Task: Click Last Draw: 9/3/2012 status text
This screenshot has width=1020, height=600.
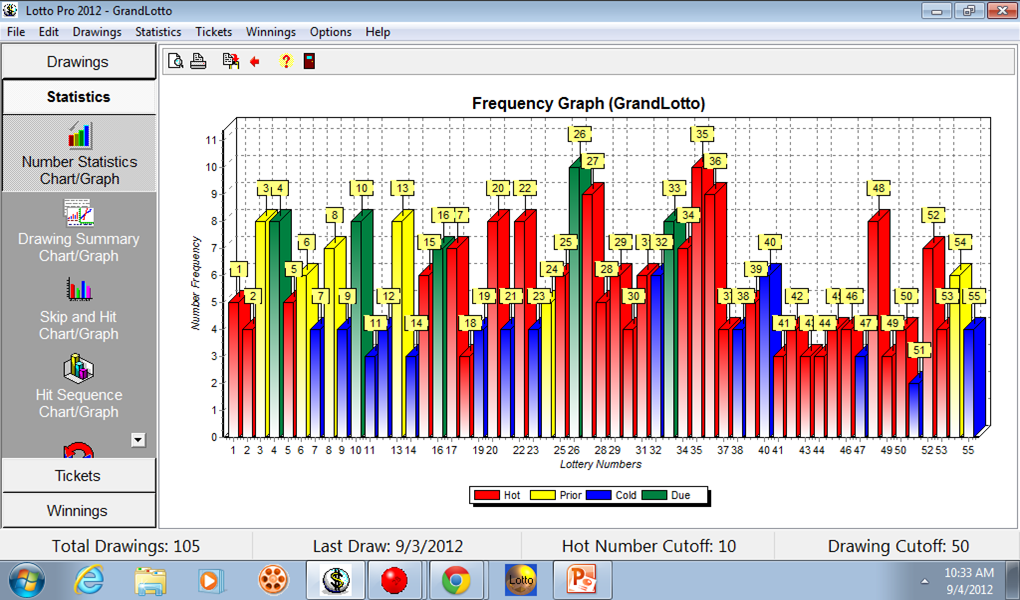Action: coord(388,546)
